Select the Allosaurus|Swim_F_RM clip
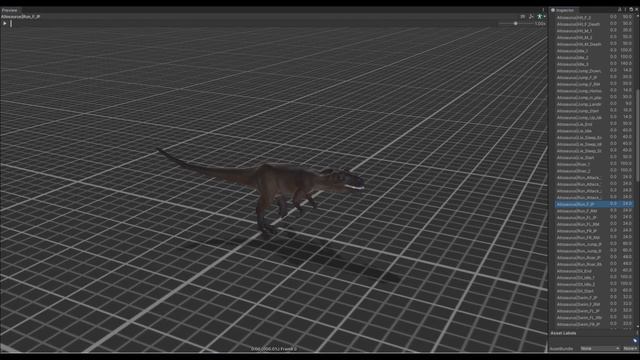 [x=594, y=304]
